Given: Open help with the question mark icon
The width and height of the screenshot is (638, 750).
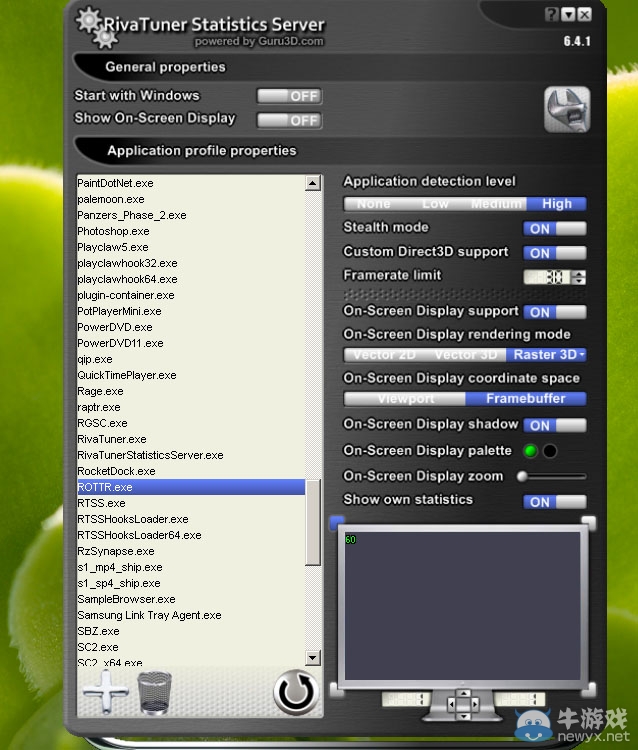Looking at the screenshot, I should [x=551, y=14].
